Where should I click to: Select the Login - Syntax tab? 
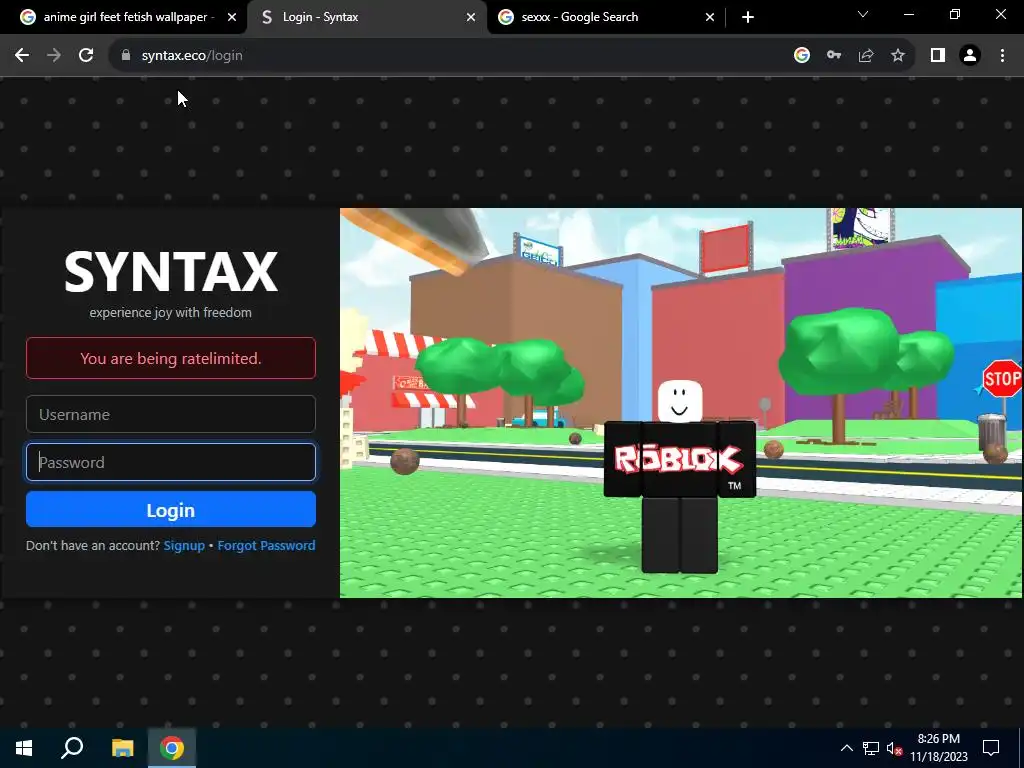point(367,17)
